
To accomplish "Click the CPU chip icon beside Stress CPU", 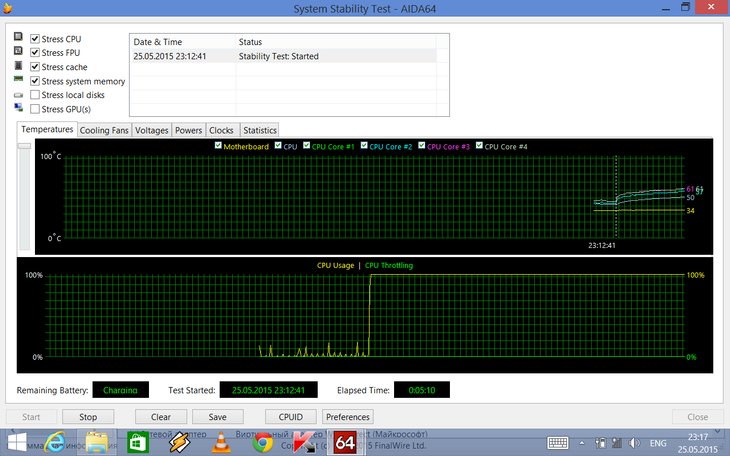I will pos(18,36).
